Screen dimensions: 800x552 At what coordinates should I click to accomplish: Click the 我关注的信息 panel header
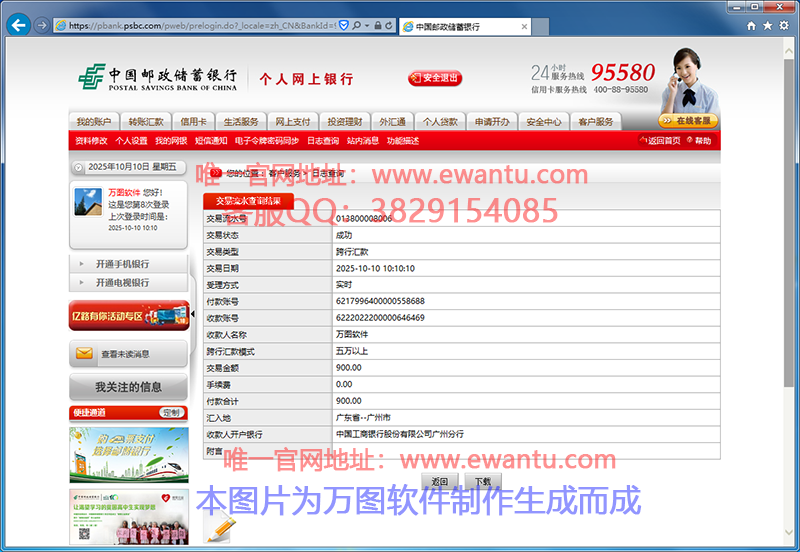point(129,387)
